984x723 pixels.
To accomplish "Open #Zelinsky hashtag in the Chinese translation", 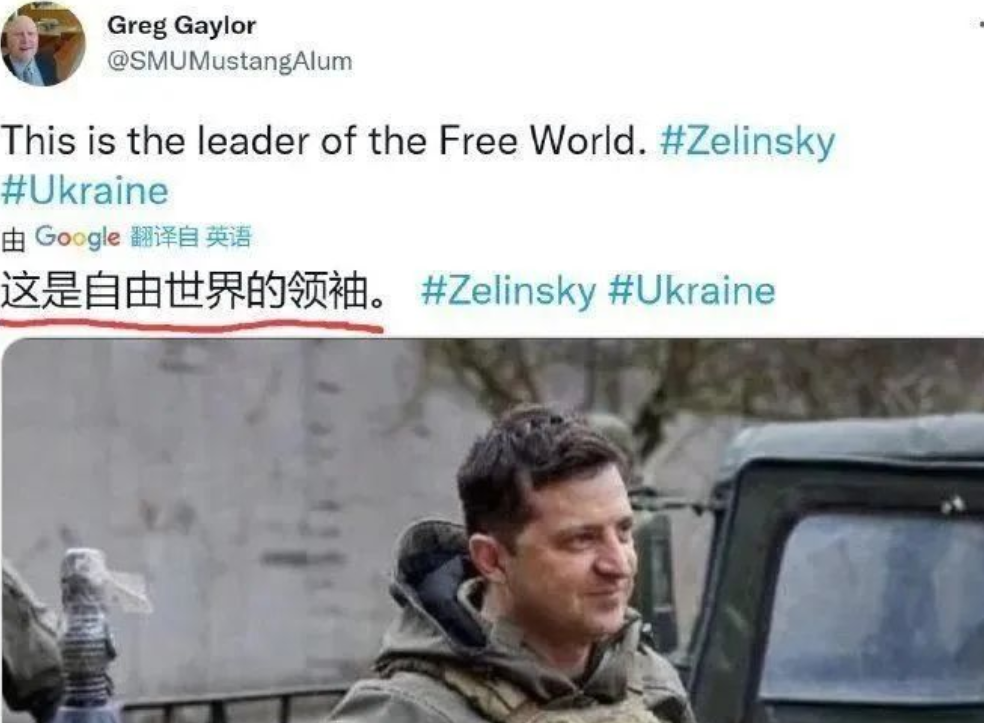I will (x=508, y=291).
